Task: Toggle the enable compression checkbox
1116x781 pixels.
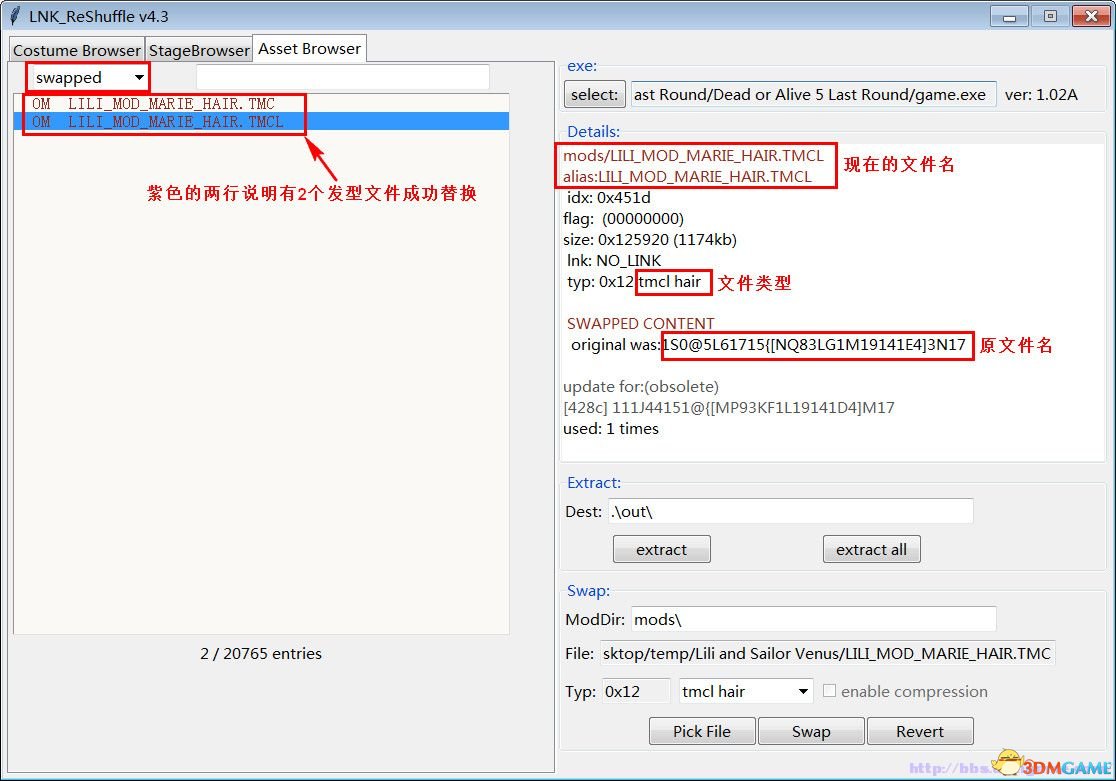Action: tap(829, 691)
